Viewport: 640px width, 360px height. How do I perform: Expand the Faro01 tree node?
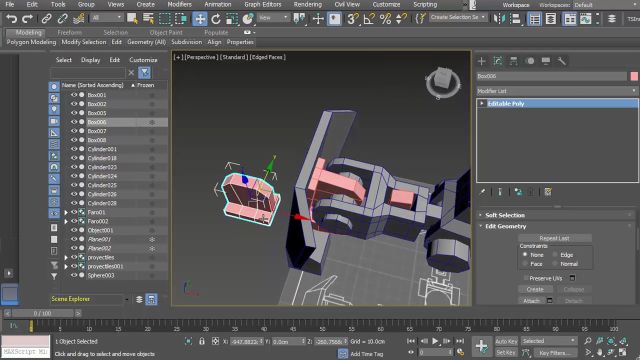[66, 212]
